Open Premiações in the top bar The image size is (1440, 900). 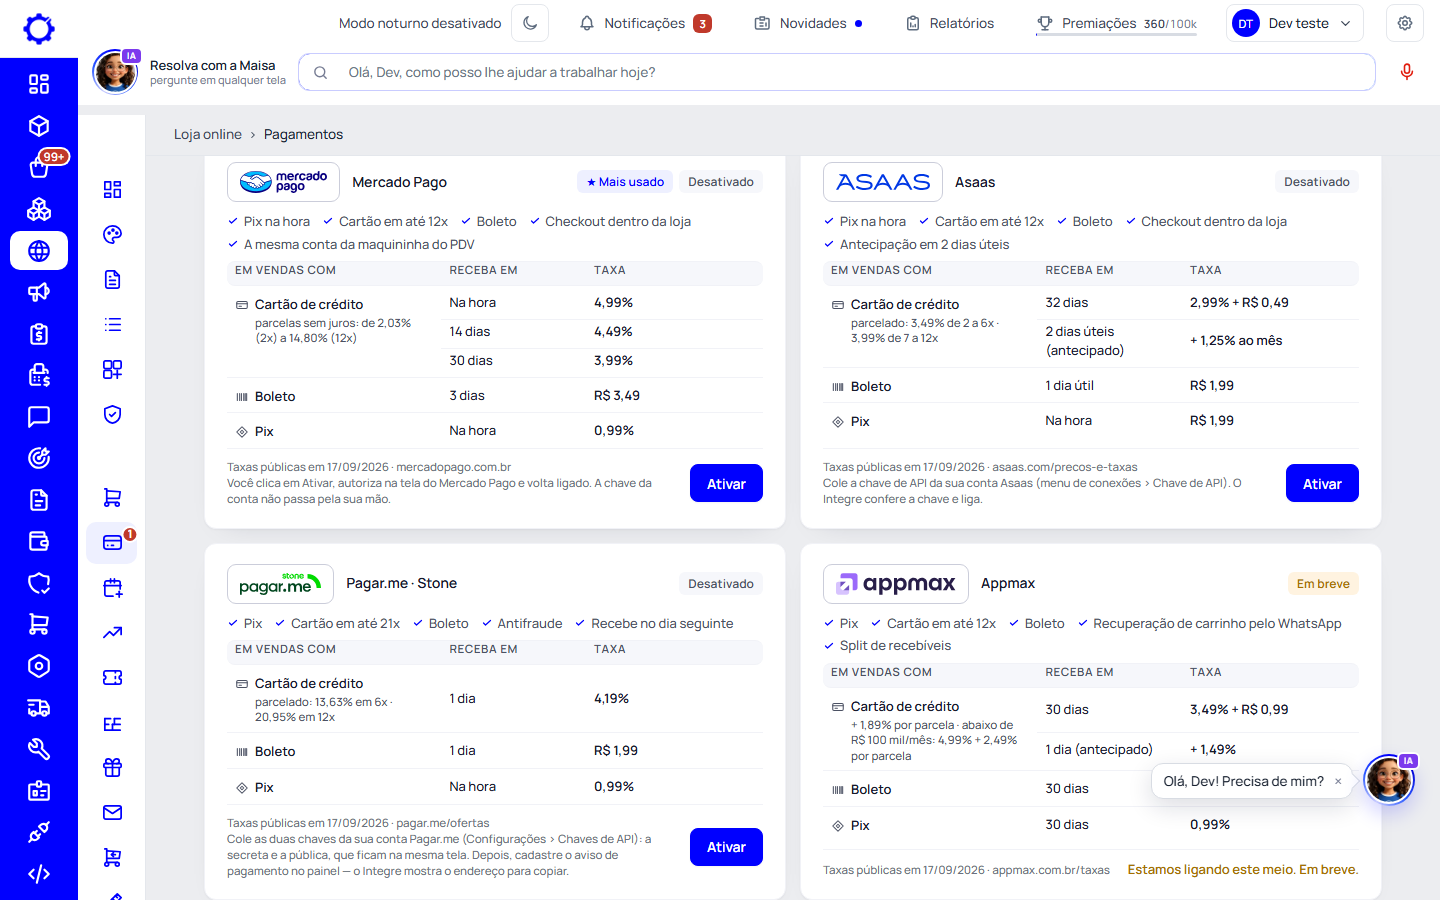[x=1116, y=23]
